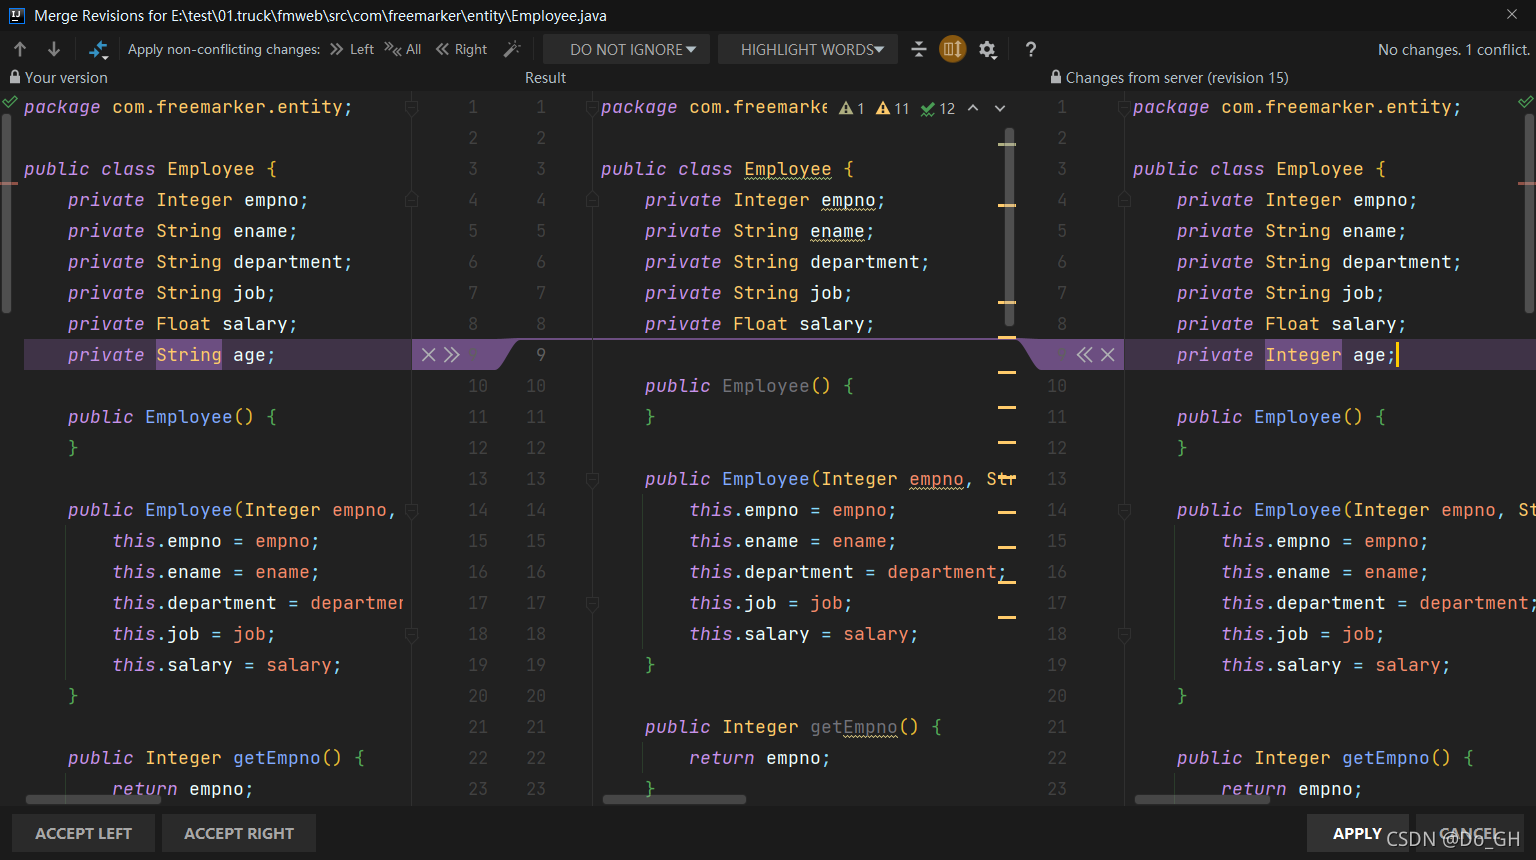
Task: Collapse the Result constructor fold at line 13
Action: tap(592, 479)
